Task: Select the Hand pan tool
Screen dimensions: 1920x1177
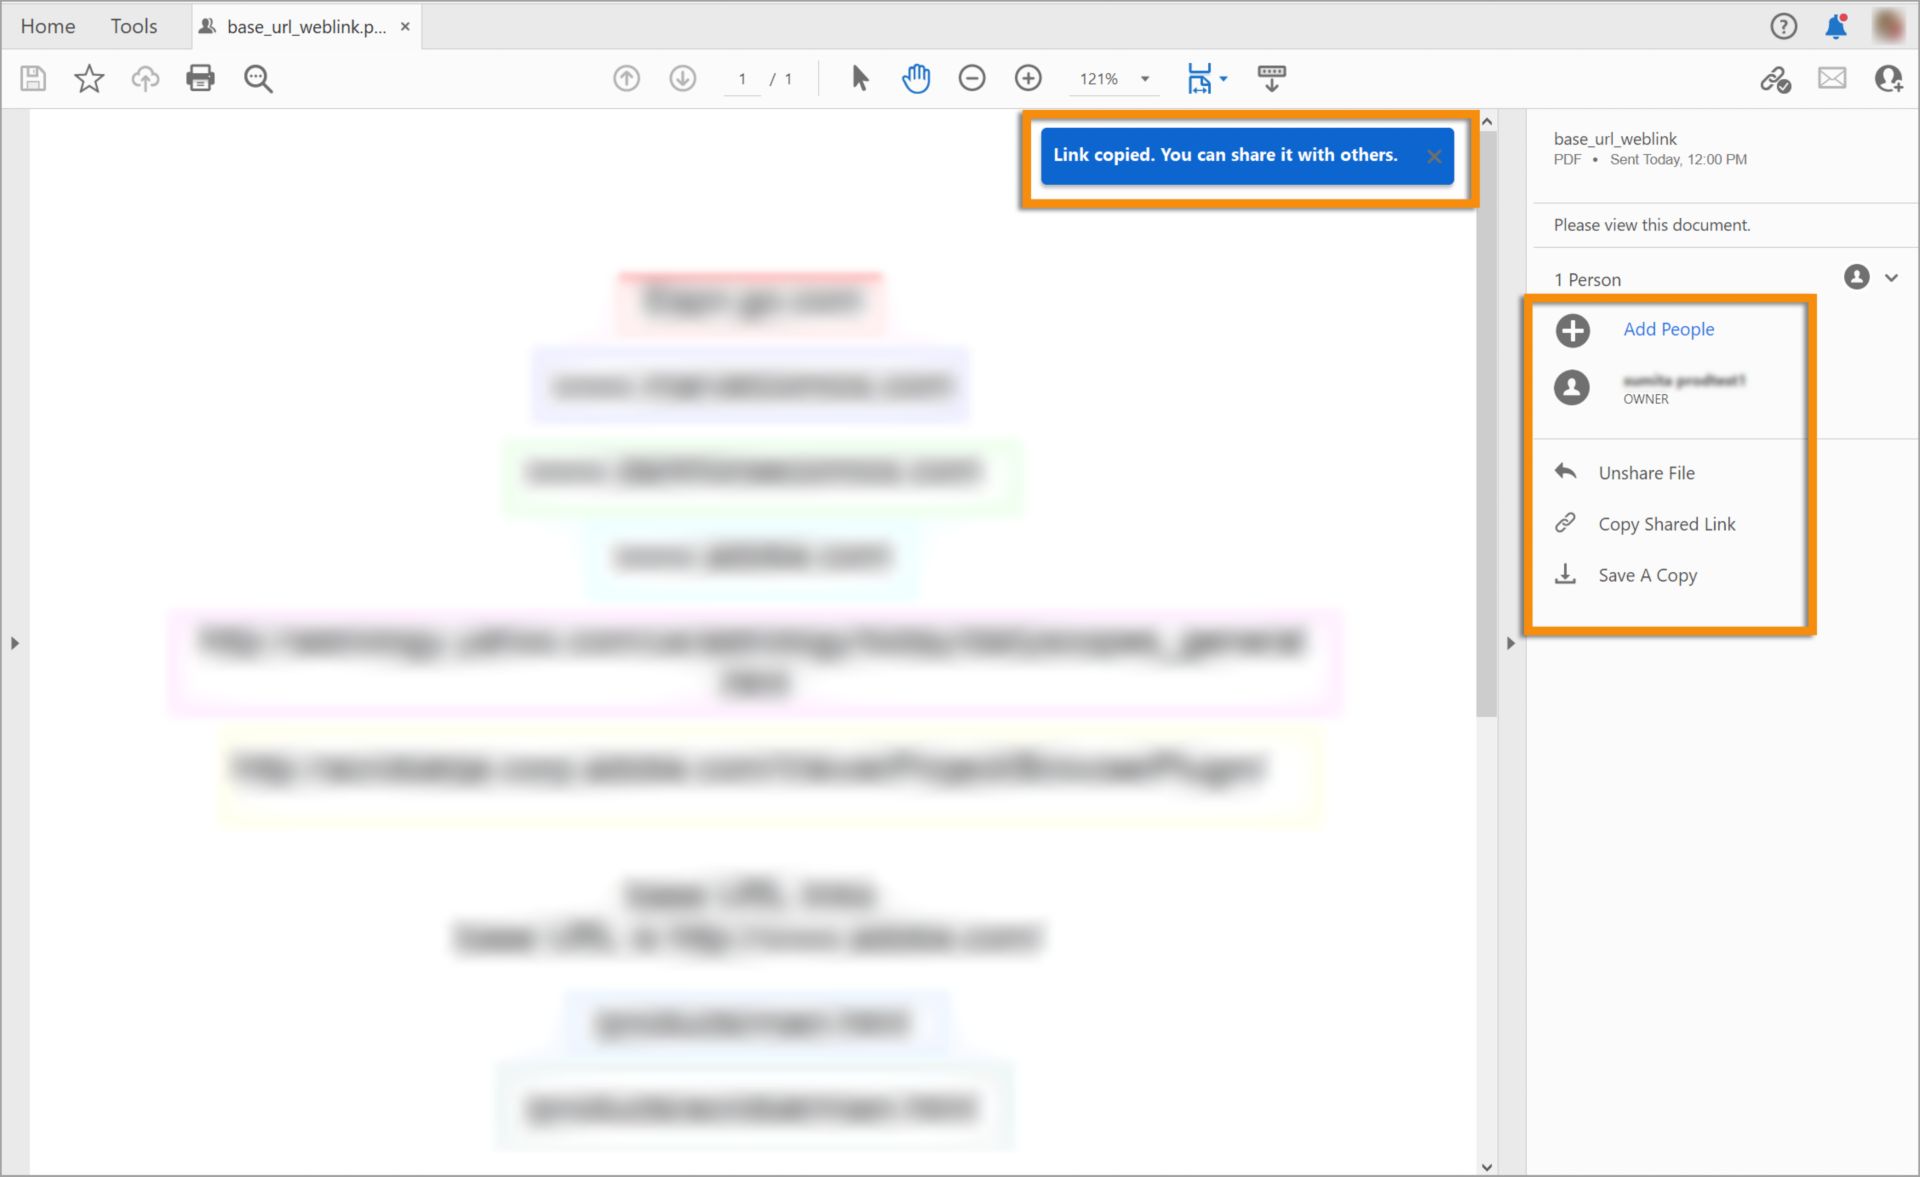Action: pos(915,78)
